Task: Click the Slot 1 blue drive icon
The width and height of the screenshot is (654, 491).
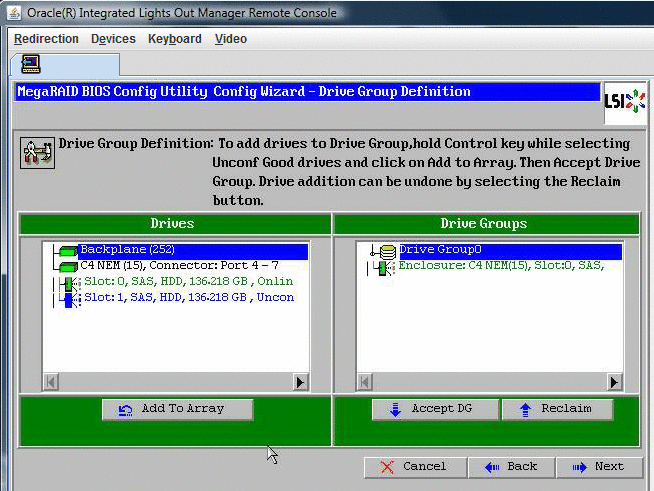Action: coord(70,300)
